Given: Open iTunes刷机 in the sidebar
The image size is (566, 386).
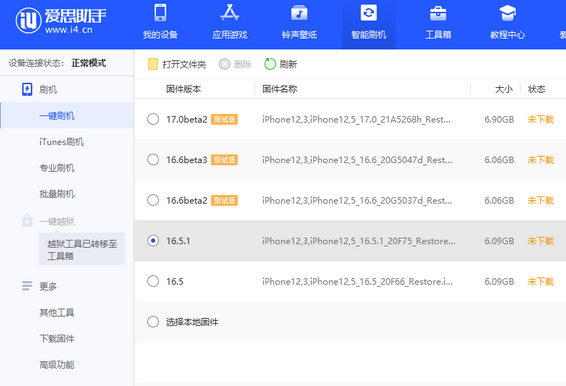Looking at the screenshot, I should (x=61, y=142).
